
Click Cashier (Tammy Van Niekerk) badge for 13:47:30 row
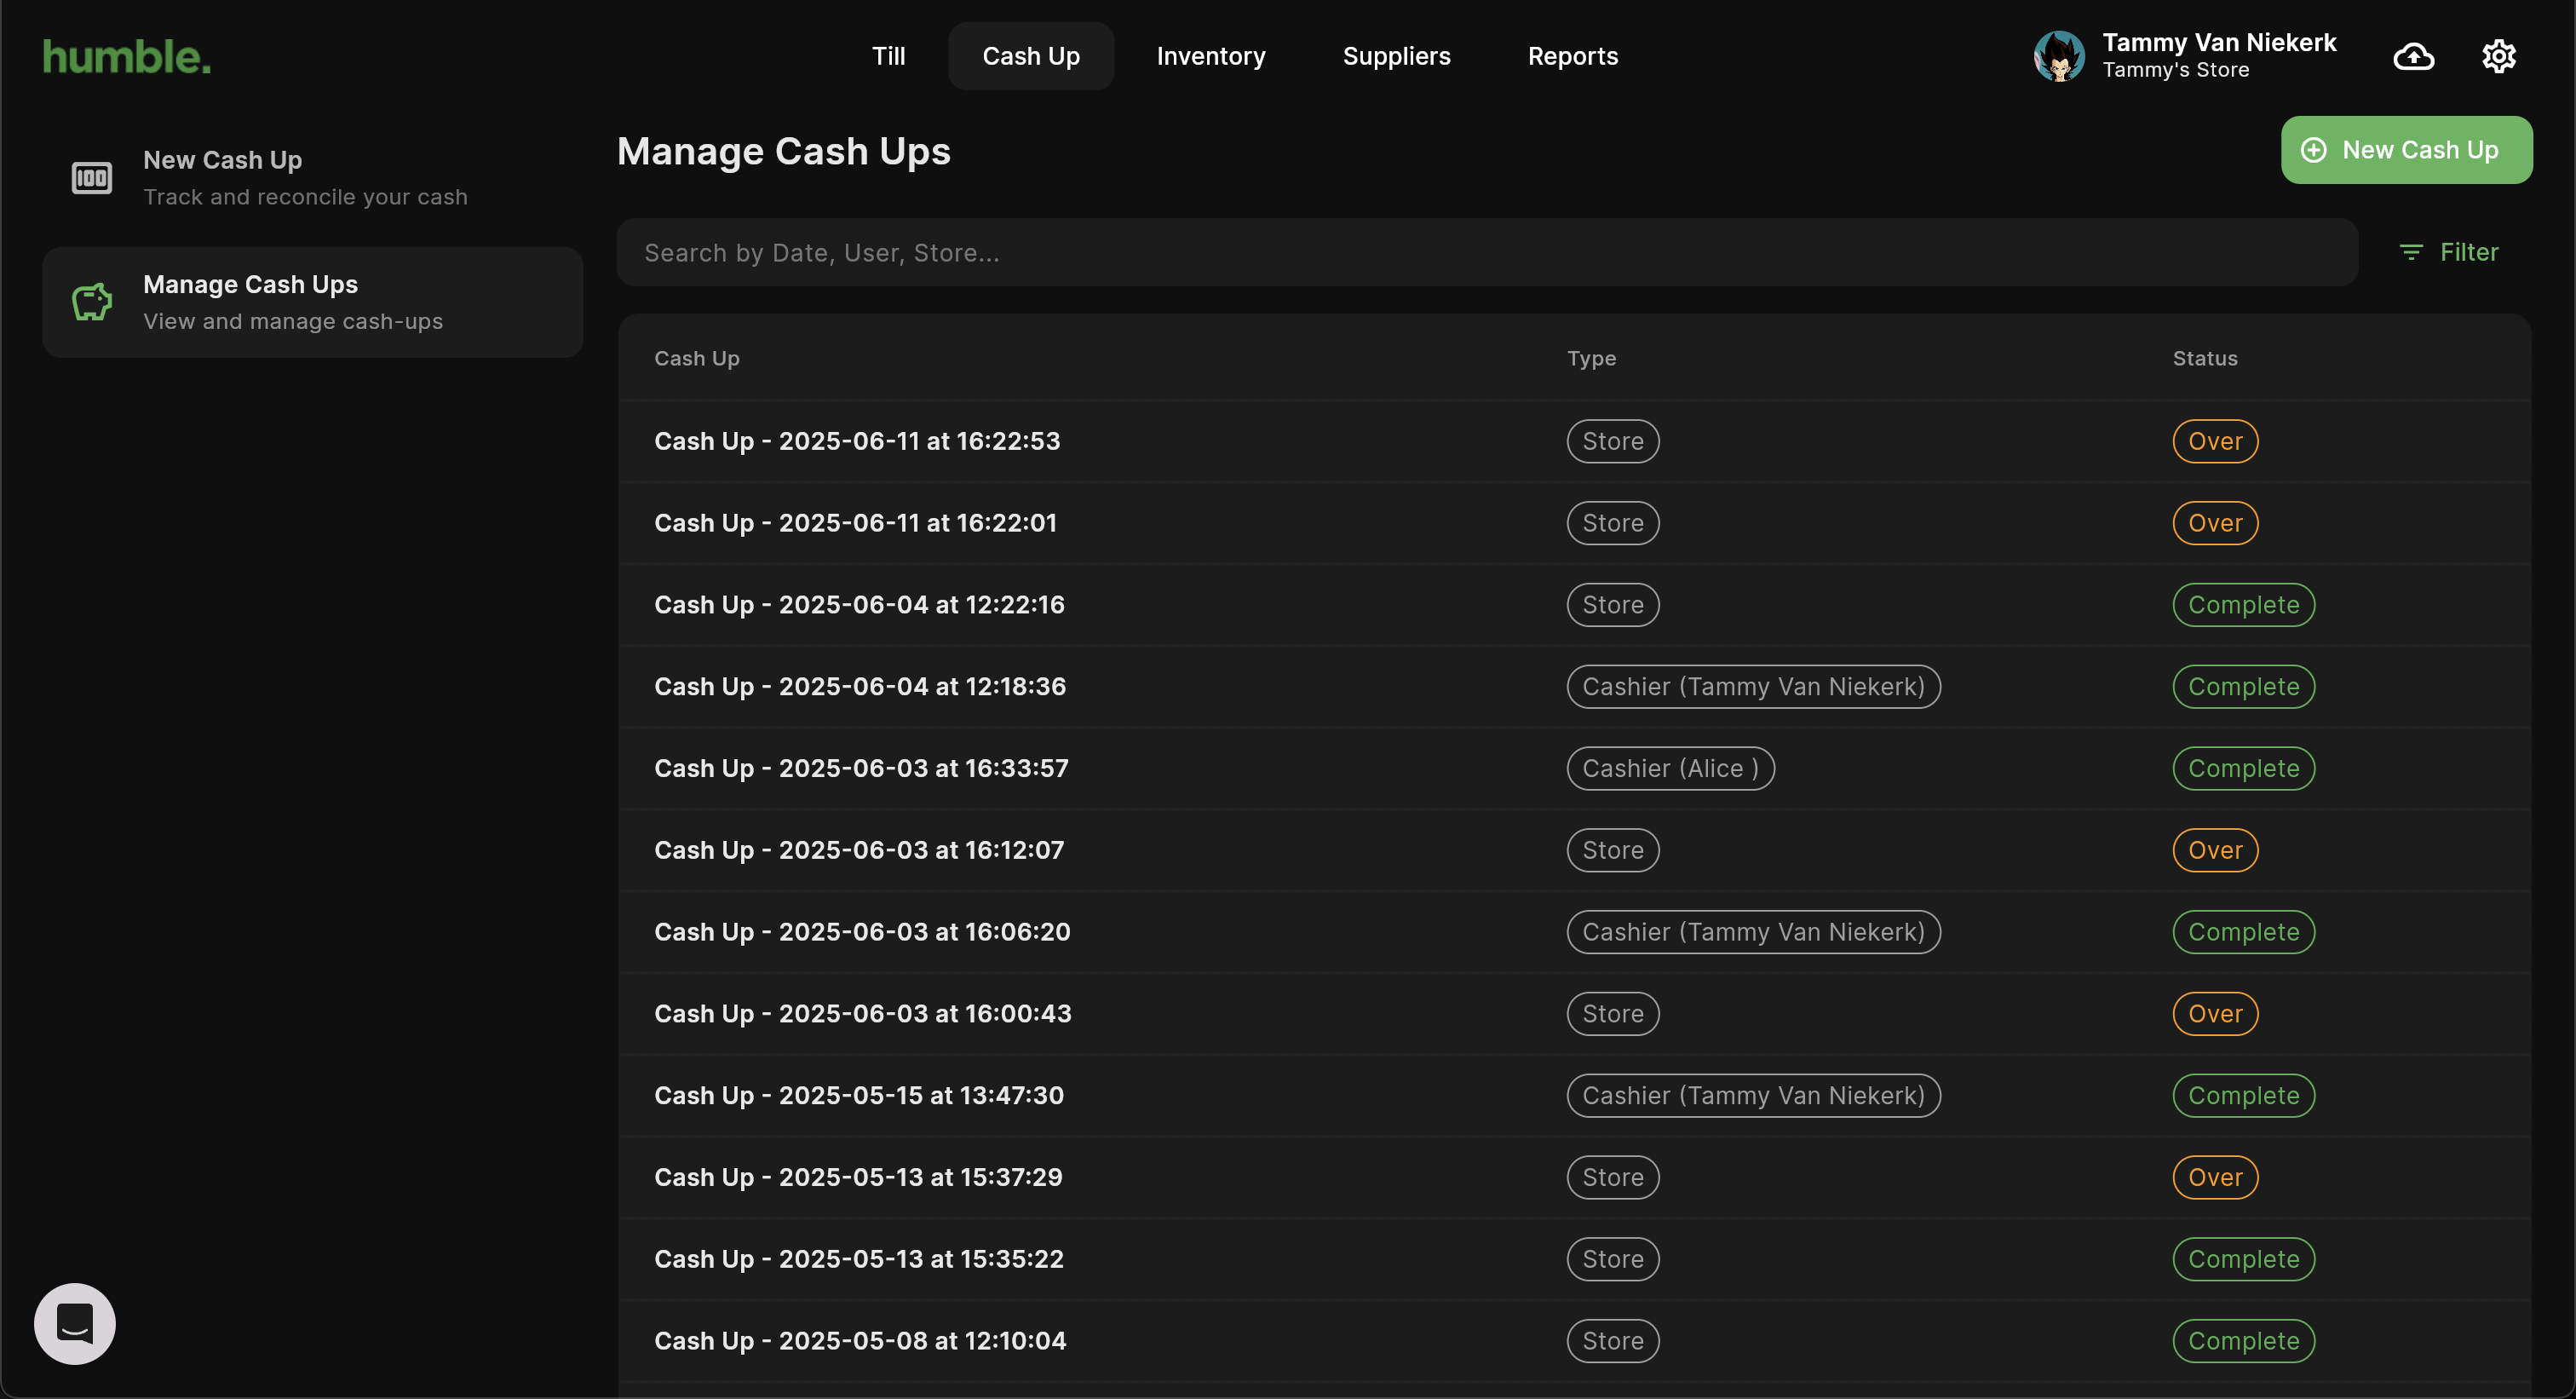tap(1753, 1096)
